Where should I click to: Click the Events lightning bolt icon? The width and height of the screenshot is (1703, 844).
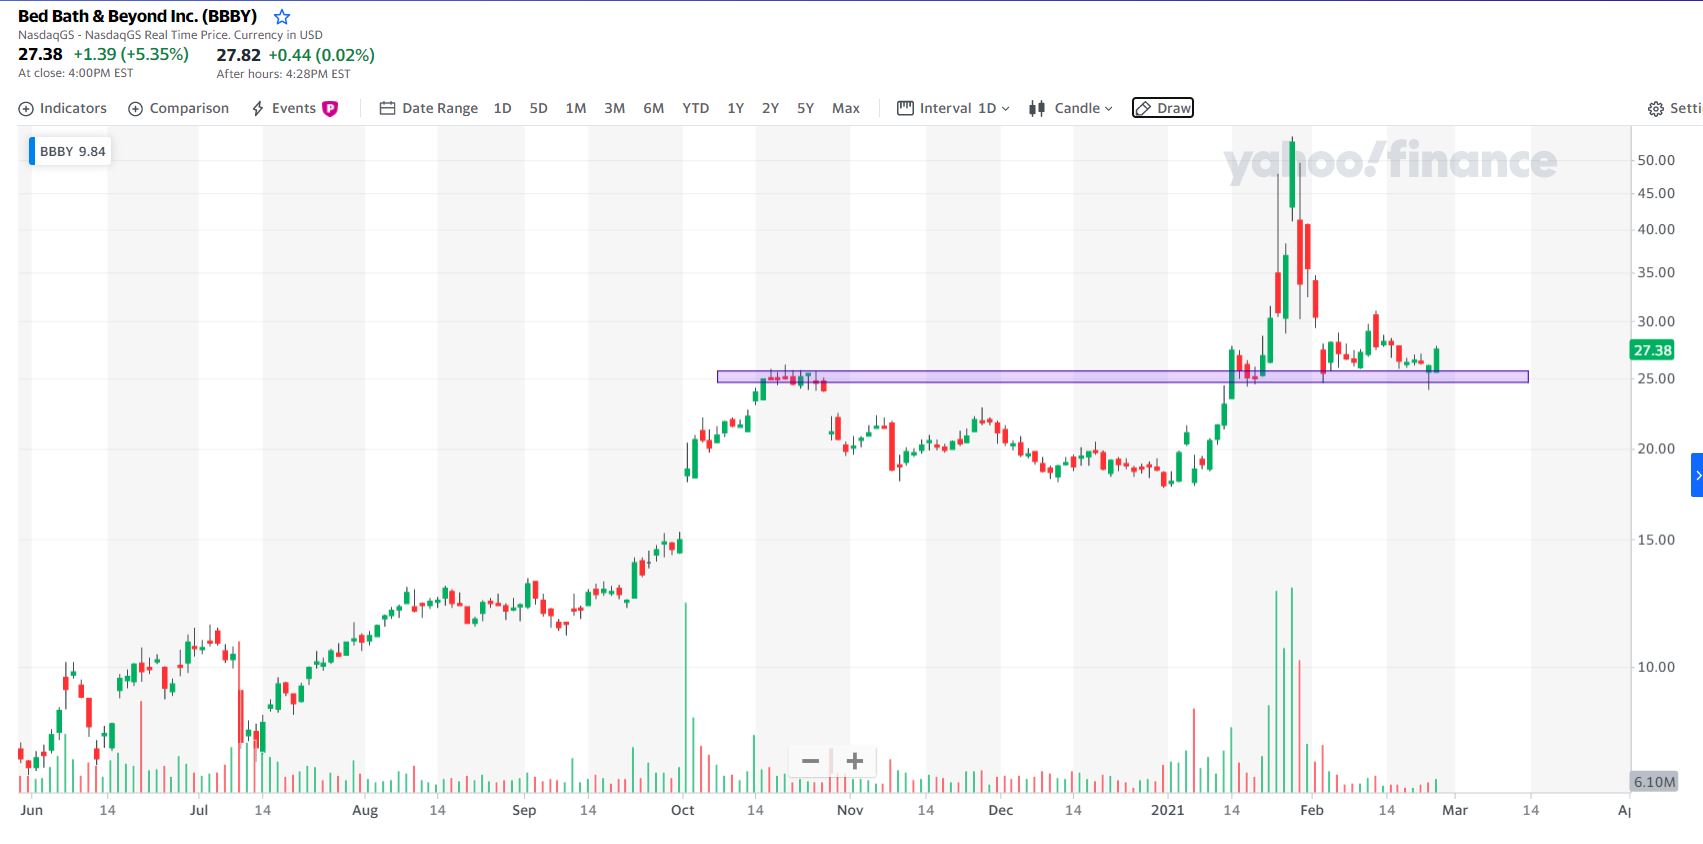pyautogui.click(x=258, y=108)
